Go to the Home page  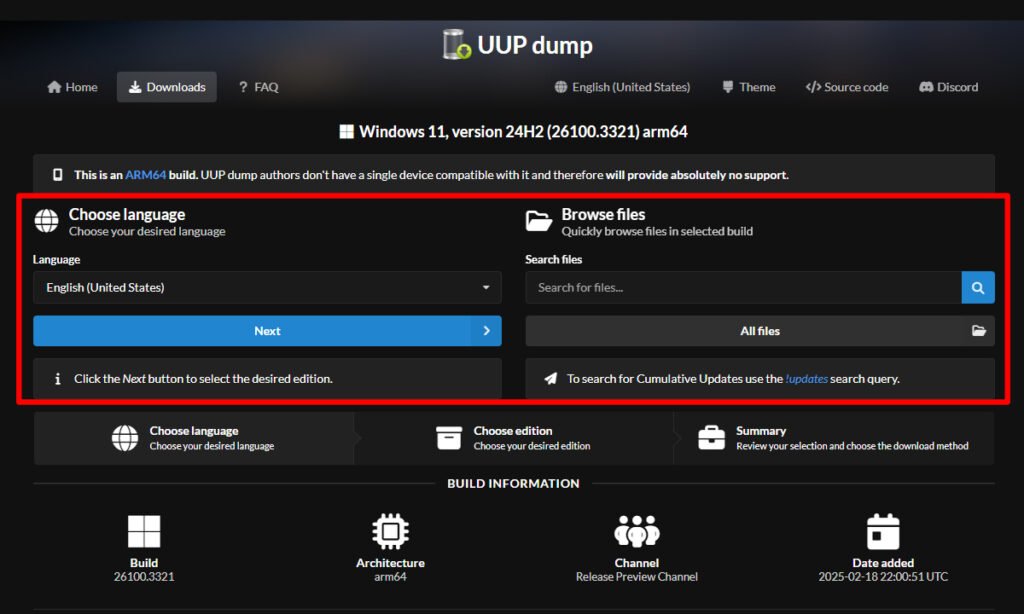point(72,87)
